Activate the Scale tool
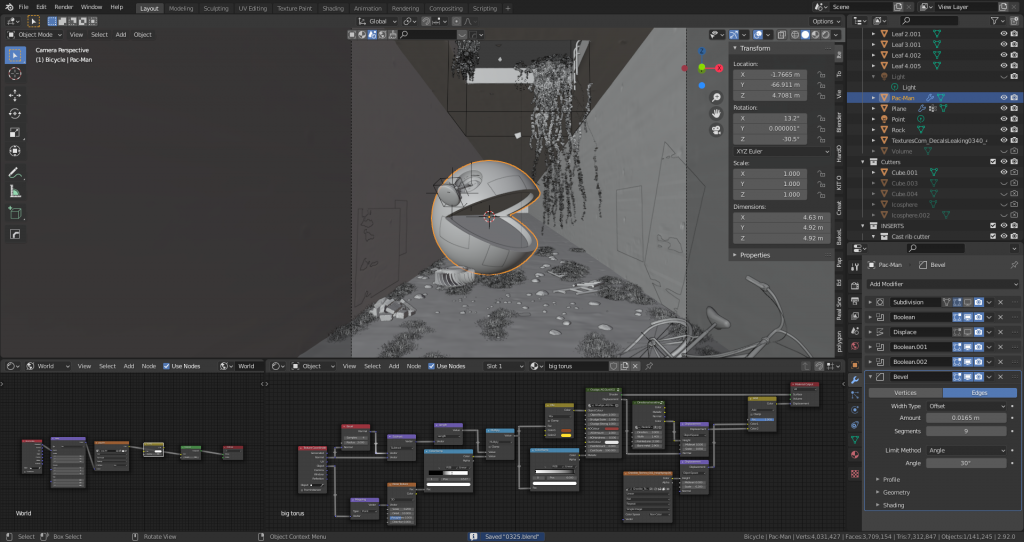This screenshot has width=1024, height=542. [15, 132]
